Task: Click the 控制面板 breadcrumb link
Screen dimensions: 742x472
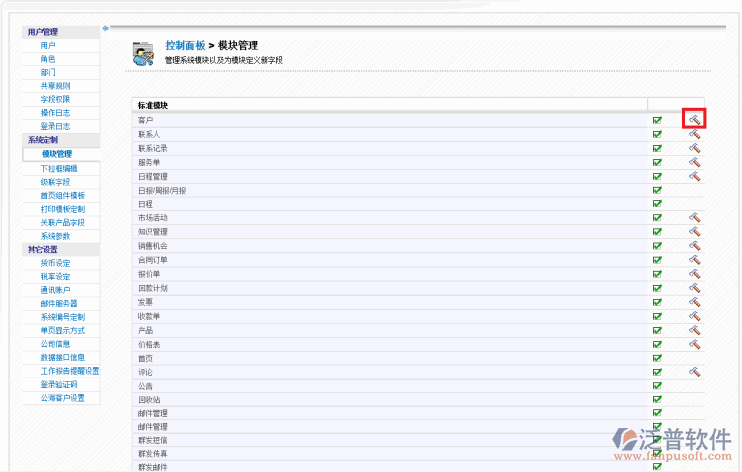Action: [x=185, y=45]
